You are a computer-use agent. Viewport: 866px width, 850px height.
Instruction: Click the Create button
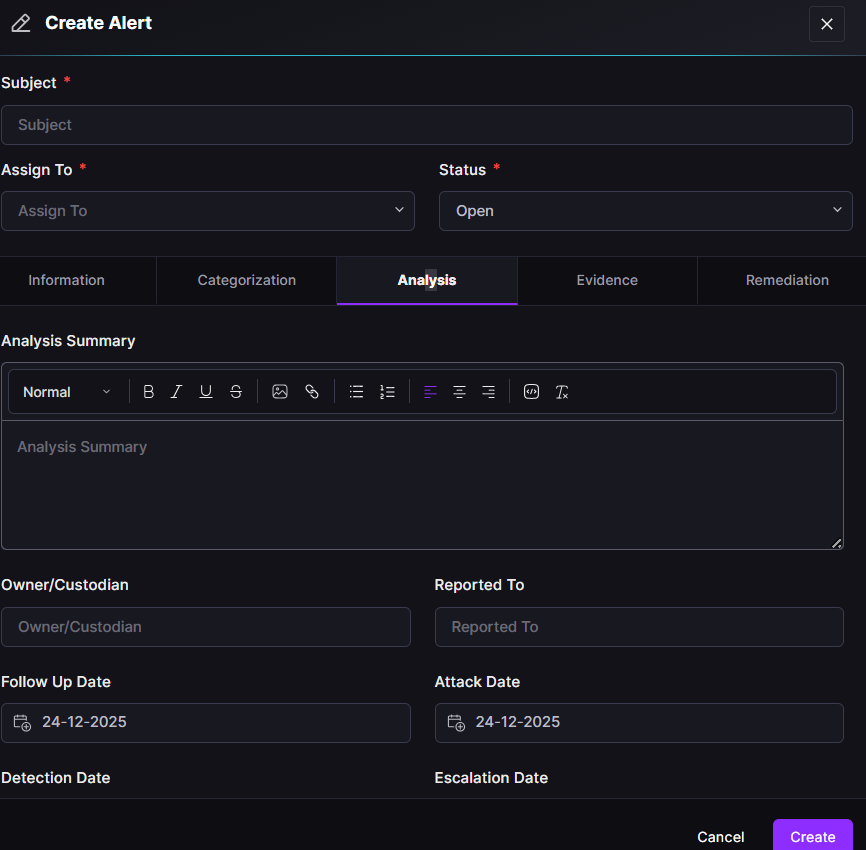(x=812, y=836)
